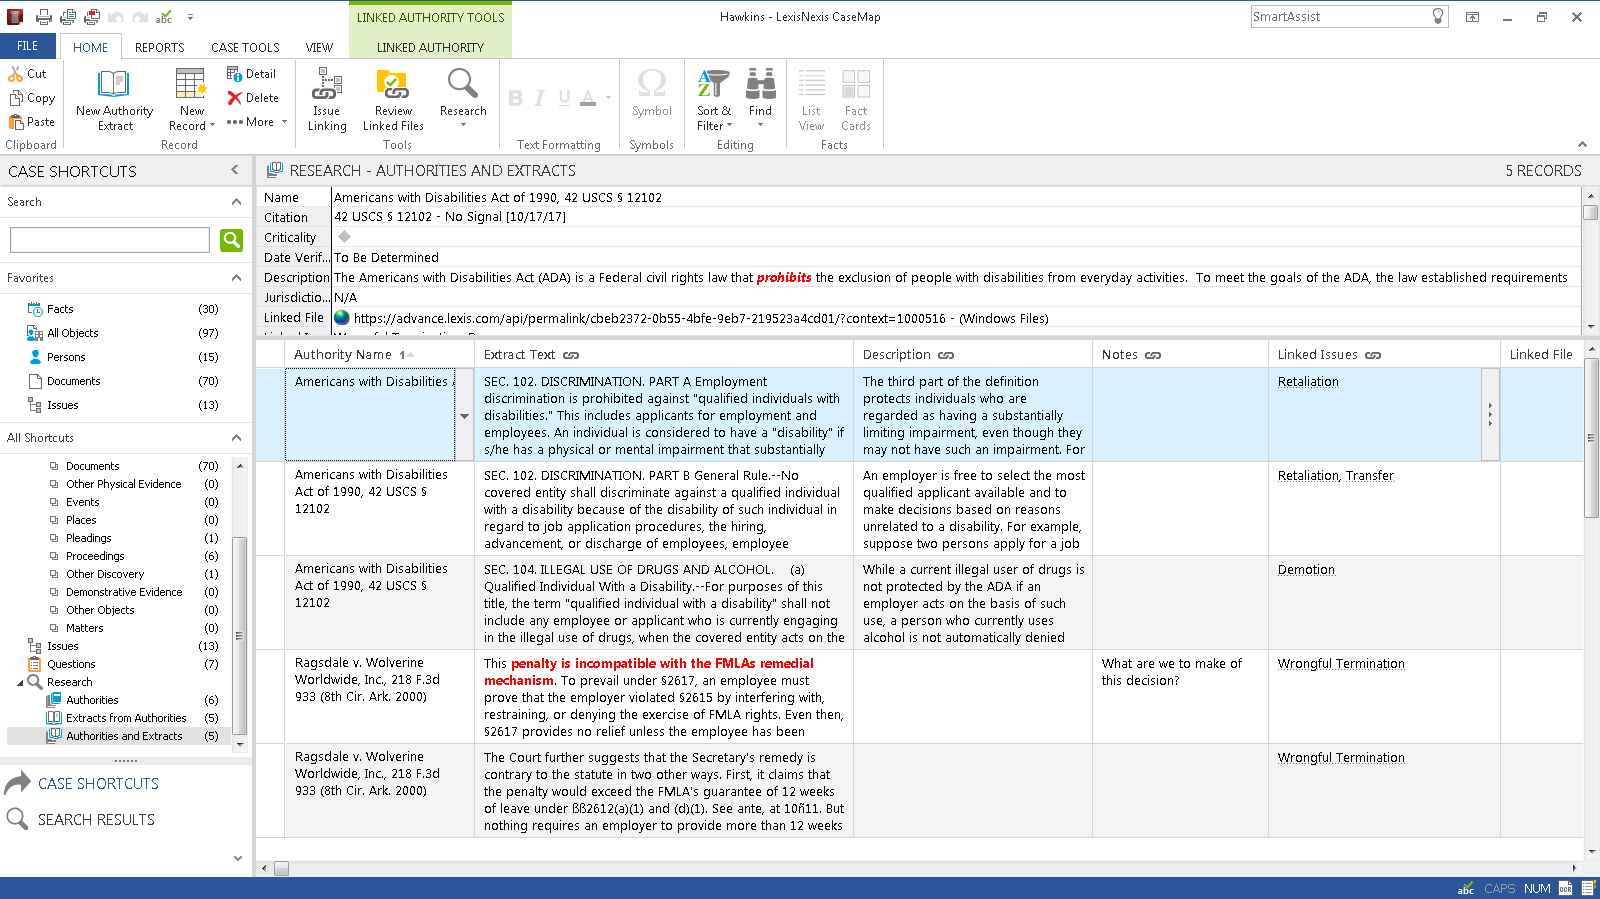Click the Find binoculars icon

pos(761,83)
